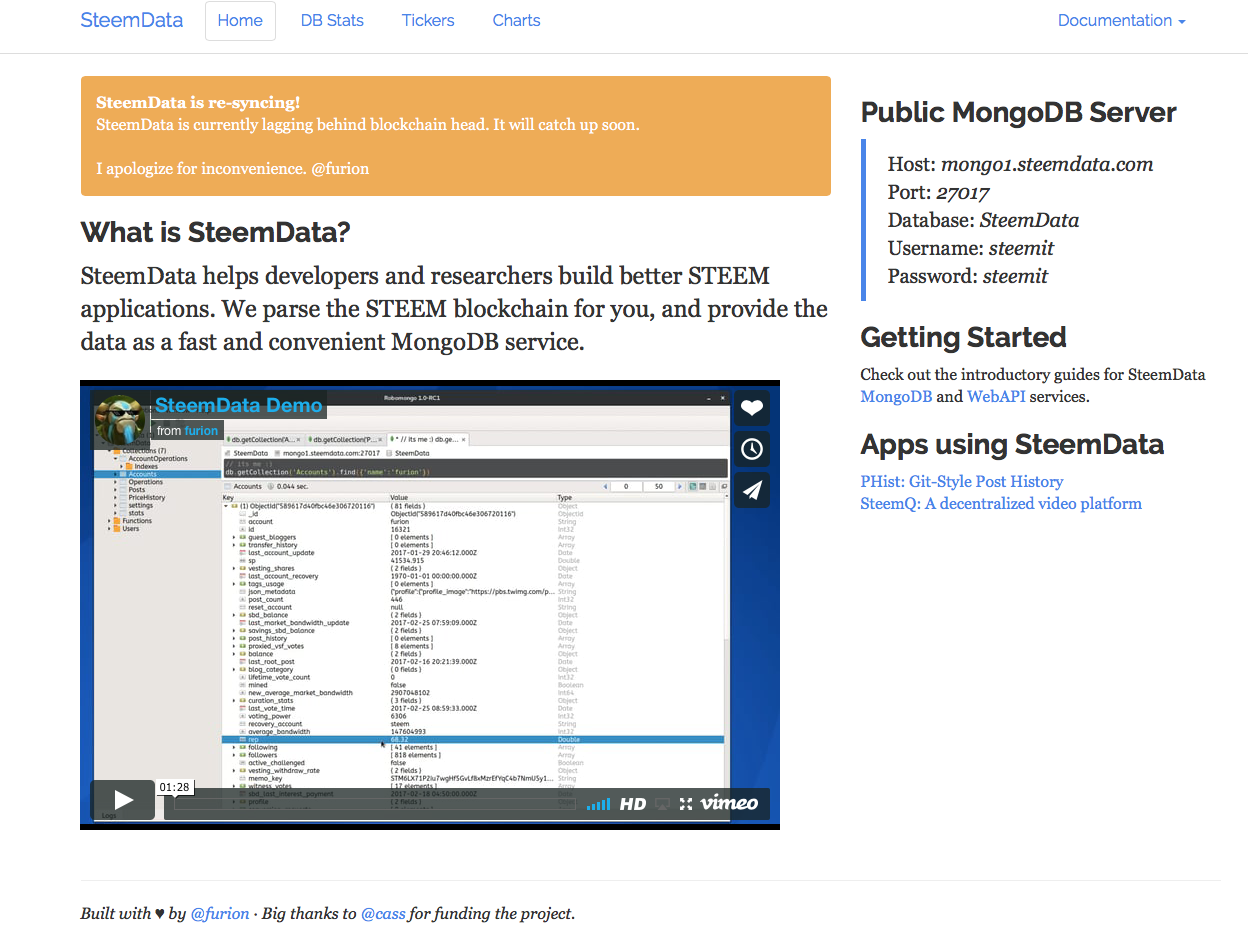Open furion's profile from the video header
This screenshot has height=938, width=1248.
click(201, 431)
